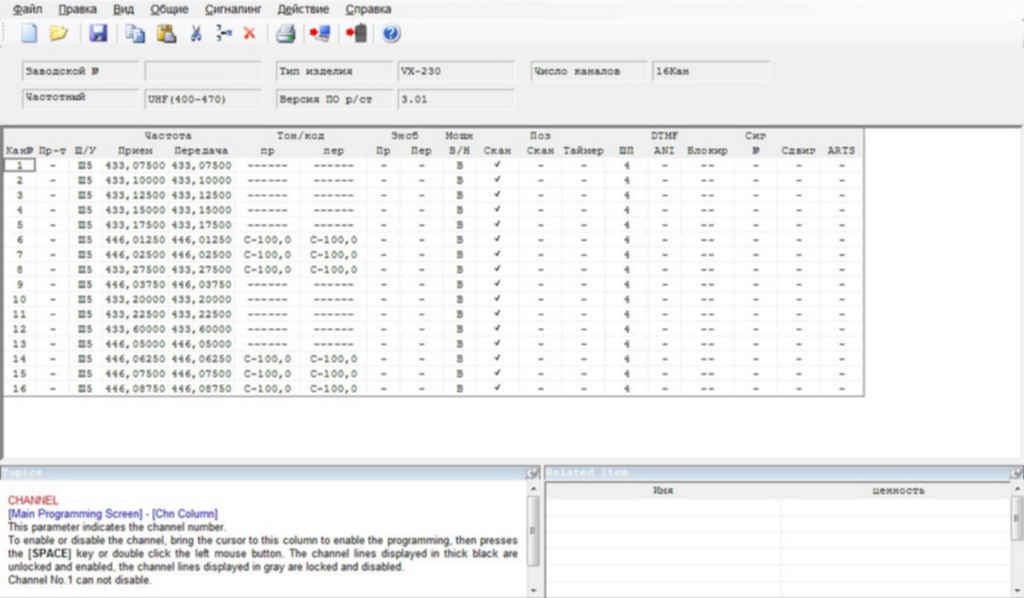This screenshot has width=1024, height=598.
Task: Click the pin button on Topics panel
Action: 532,472
